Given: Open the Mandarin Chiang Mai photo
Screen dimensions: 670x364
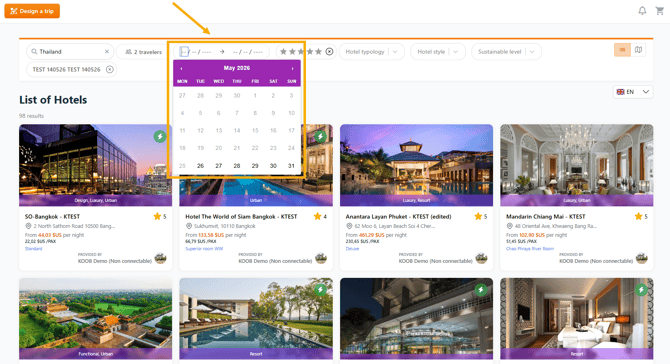Looking at the screenshot, I should (576, 165).
